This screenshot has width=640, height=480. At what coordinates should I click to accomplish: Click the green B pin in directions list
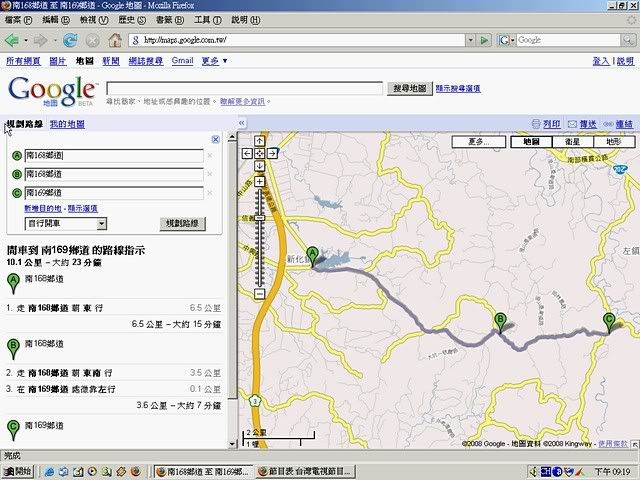click(x=13, y=349)
